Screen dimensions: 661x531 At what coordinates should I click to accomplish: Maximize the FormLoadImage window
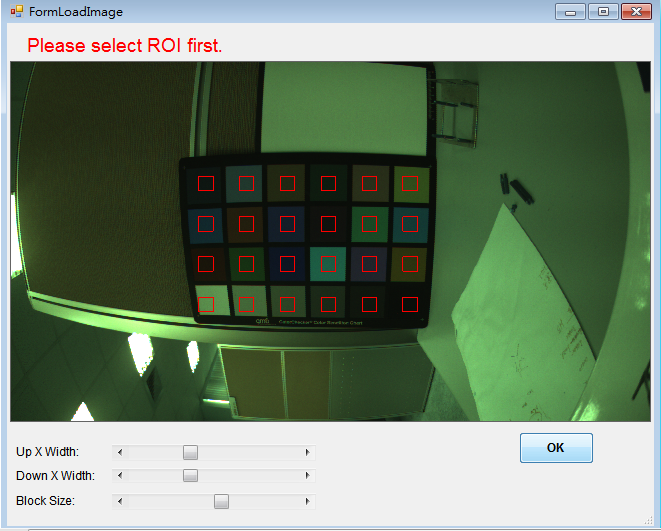602,12
